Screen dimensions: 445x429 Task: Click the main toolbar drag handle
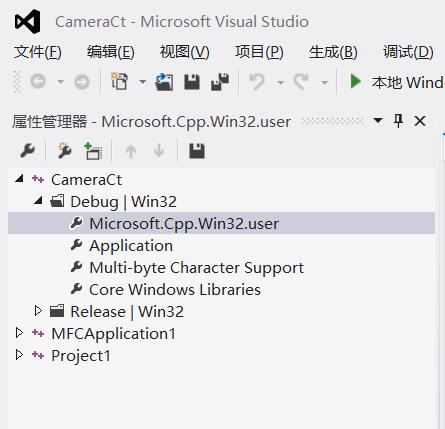(x=17, y=82)
